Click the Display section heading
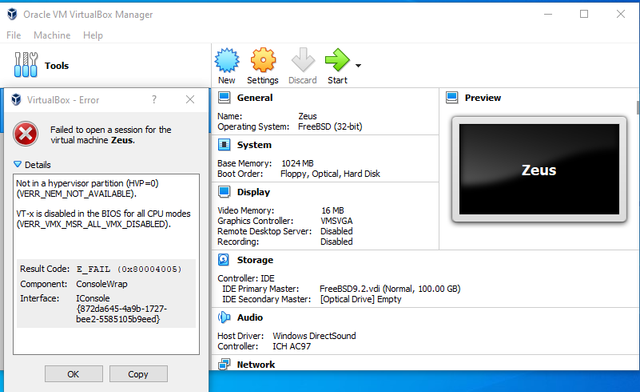This screenshot has width=640, height=392. point(253,192)
